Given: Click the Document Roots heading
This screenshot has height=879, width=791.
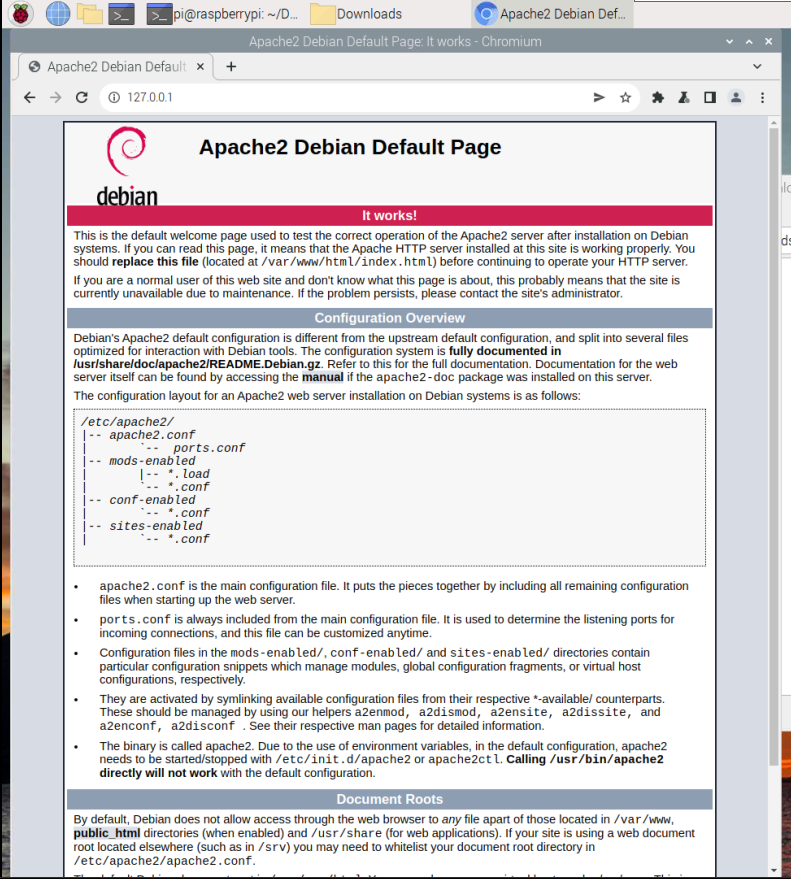Looking at the screenshot, I should coord(390,799).
